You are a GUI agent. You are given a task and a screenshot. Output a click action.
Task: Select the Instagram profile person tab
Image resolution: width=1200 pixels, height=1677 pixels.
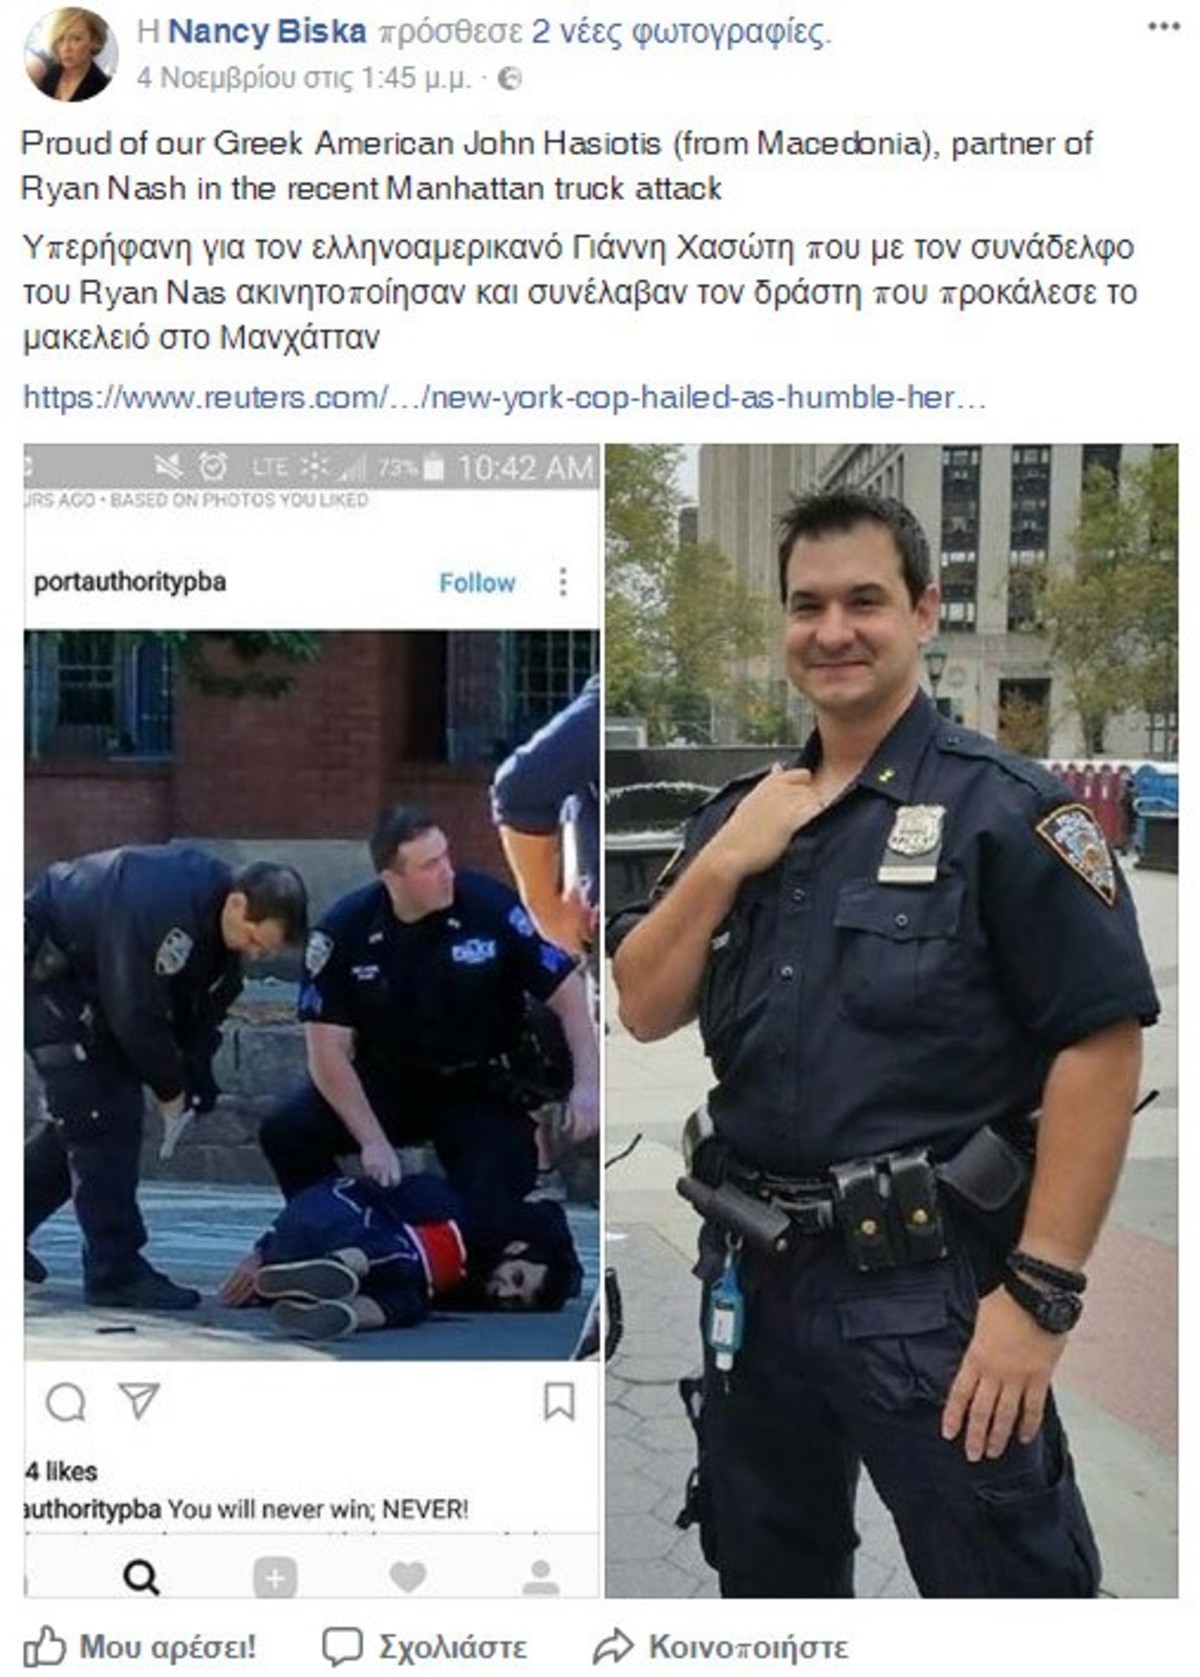541,1577
